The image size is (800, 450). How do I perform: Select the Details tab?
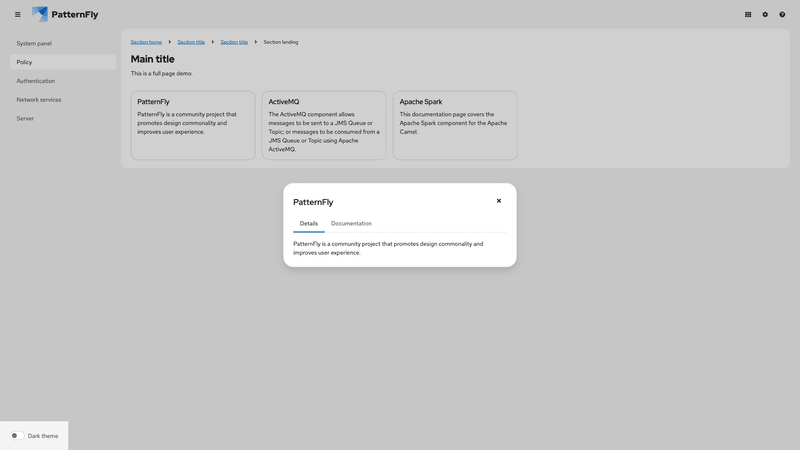pos(309,223)
